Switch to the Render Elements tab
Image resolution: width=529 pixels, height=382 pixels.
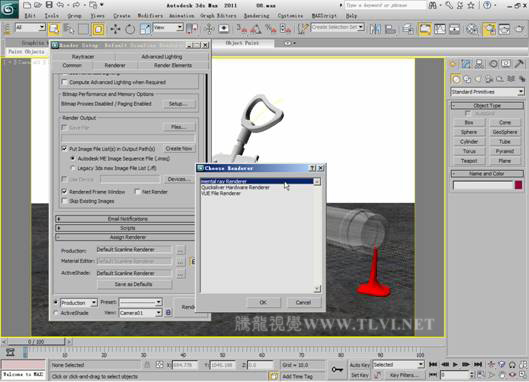click(173, 65)
